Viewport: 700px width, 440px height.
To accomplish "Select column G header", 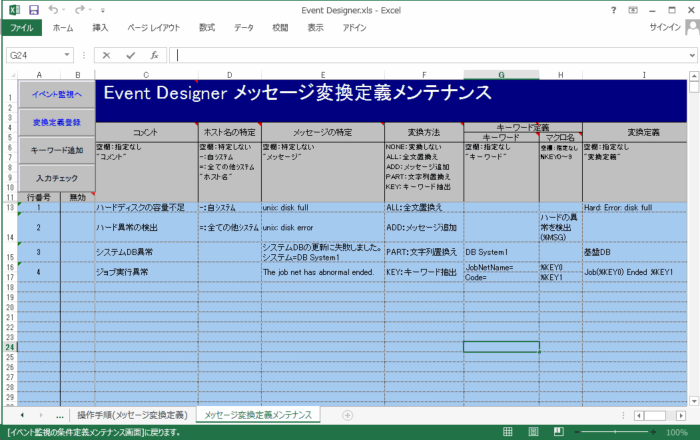I will [501, 75].
